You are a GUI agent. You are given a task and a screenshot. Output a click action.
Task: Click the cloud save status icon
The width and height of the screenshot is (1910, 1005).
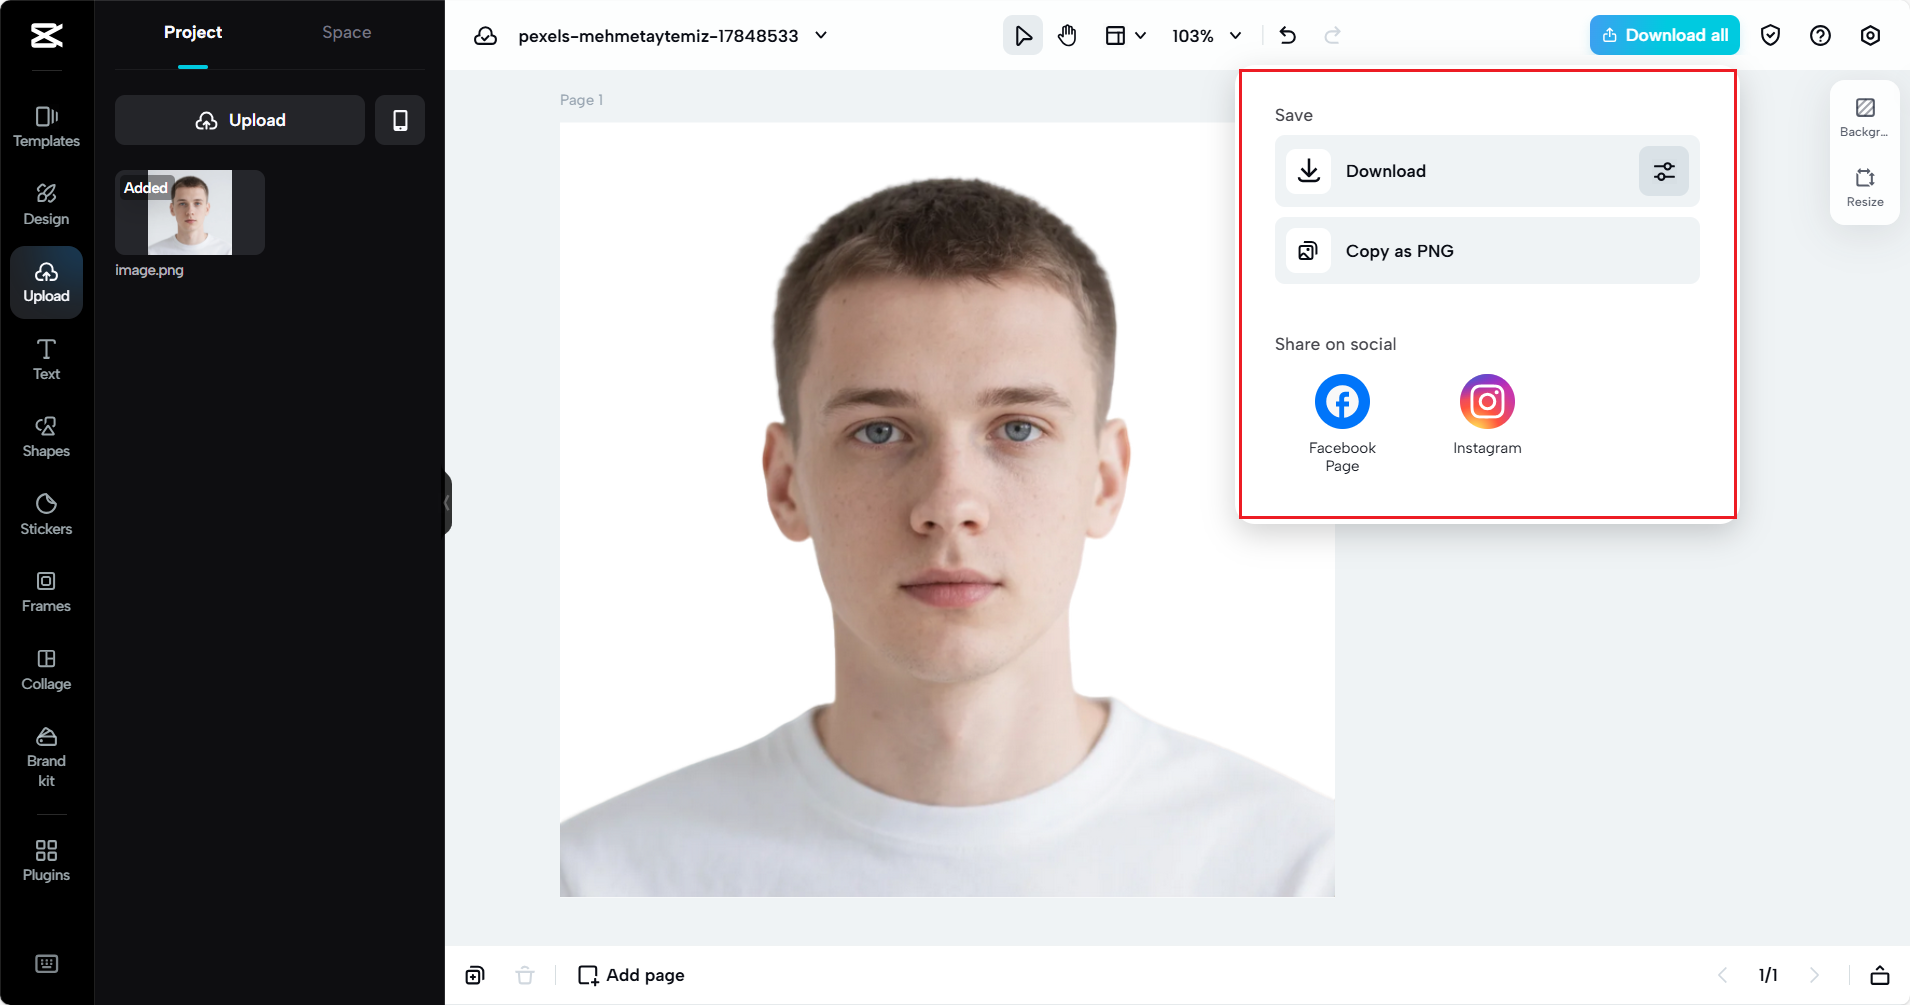[x=485, y=36]
